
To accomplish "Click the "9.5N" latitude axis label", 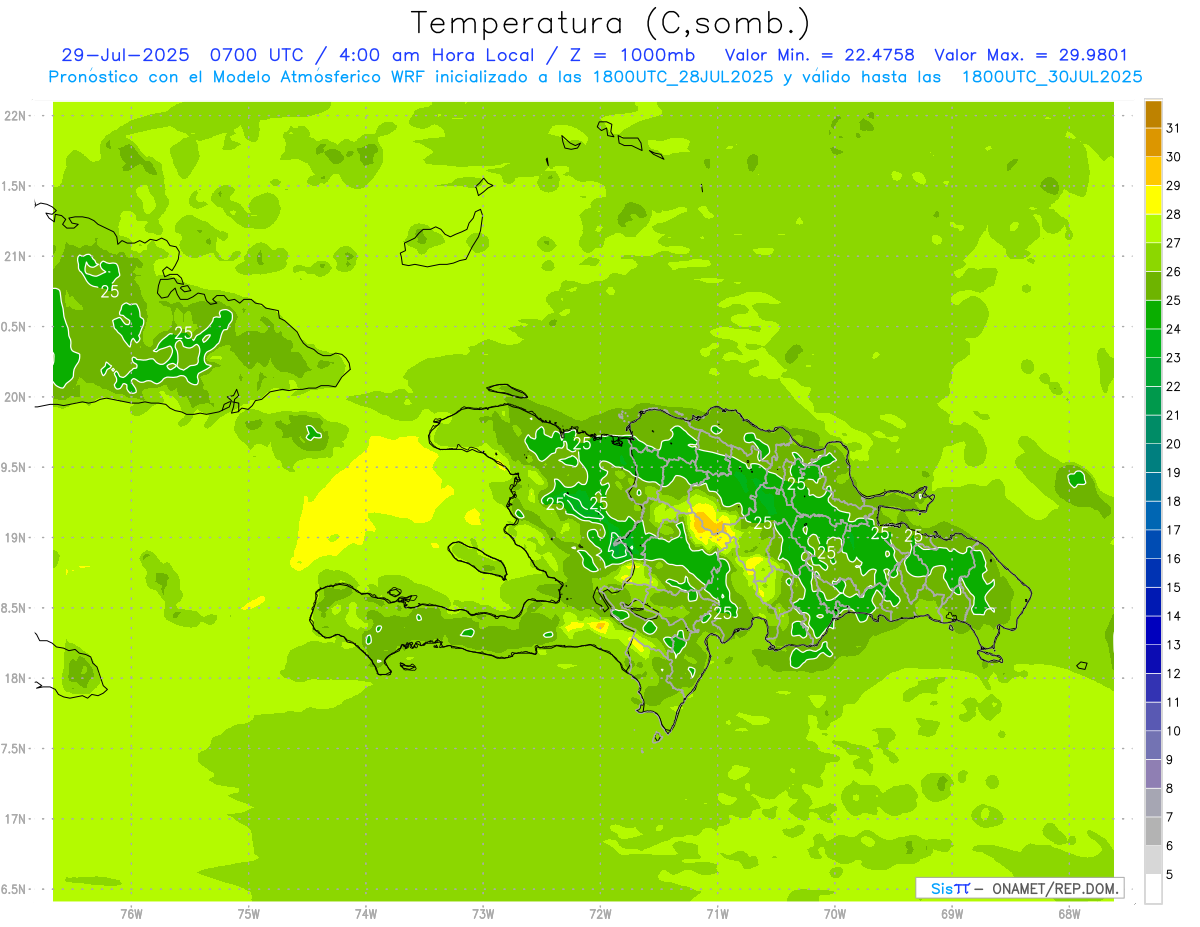I will (x=14, y=468).
